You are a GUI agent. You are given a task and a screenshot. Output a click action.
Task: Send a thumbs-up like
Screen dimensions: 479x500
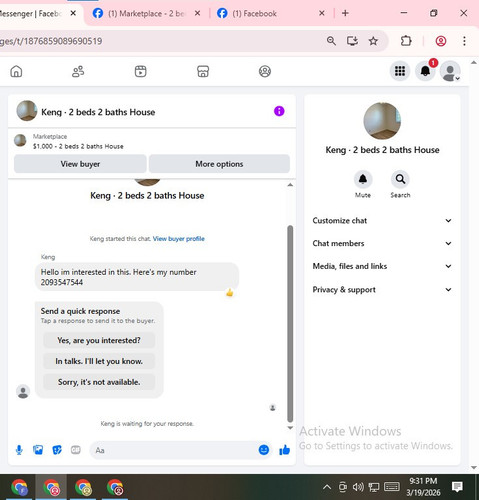click(x=284, y=450)
